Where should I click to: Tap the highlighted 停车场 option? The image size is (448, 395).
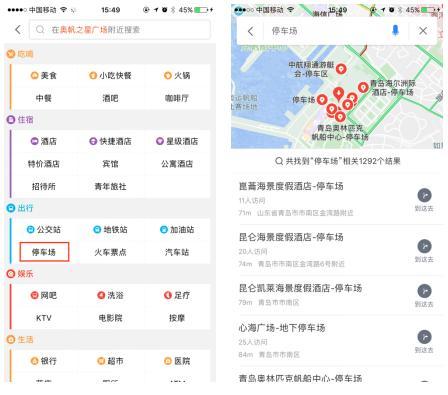pyautogui.click(x=44, y=252)
